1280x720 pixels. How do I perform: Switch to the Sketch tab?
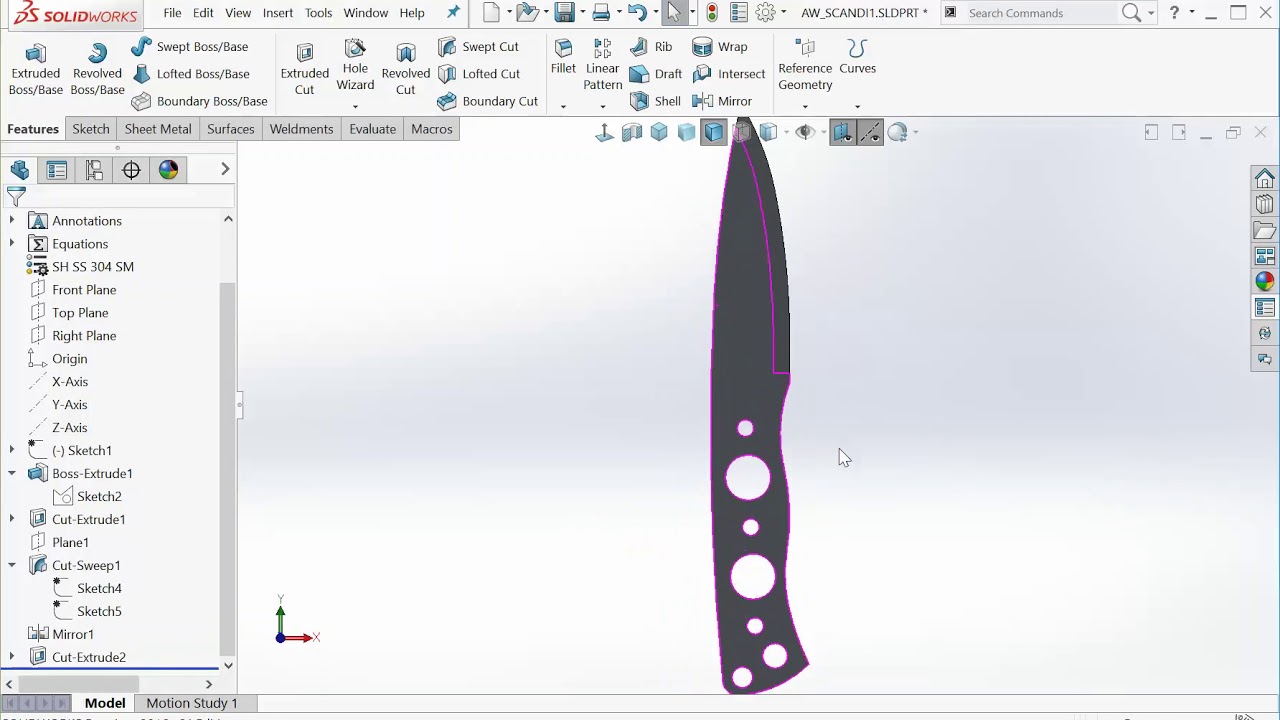(91, 129)
